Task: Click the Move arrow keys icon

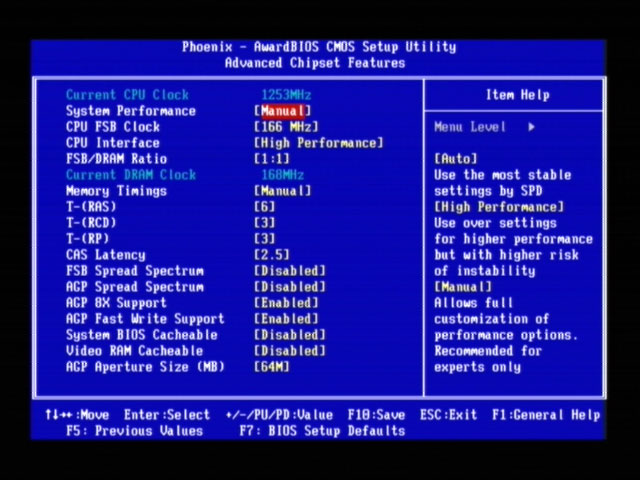Action: (58, 415)
